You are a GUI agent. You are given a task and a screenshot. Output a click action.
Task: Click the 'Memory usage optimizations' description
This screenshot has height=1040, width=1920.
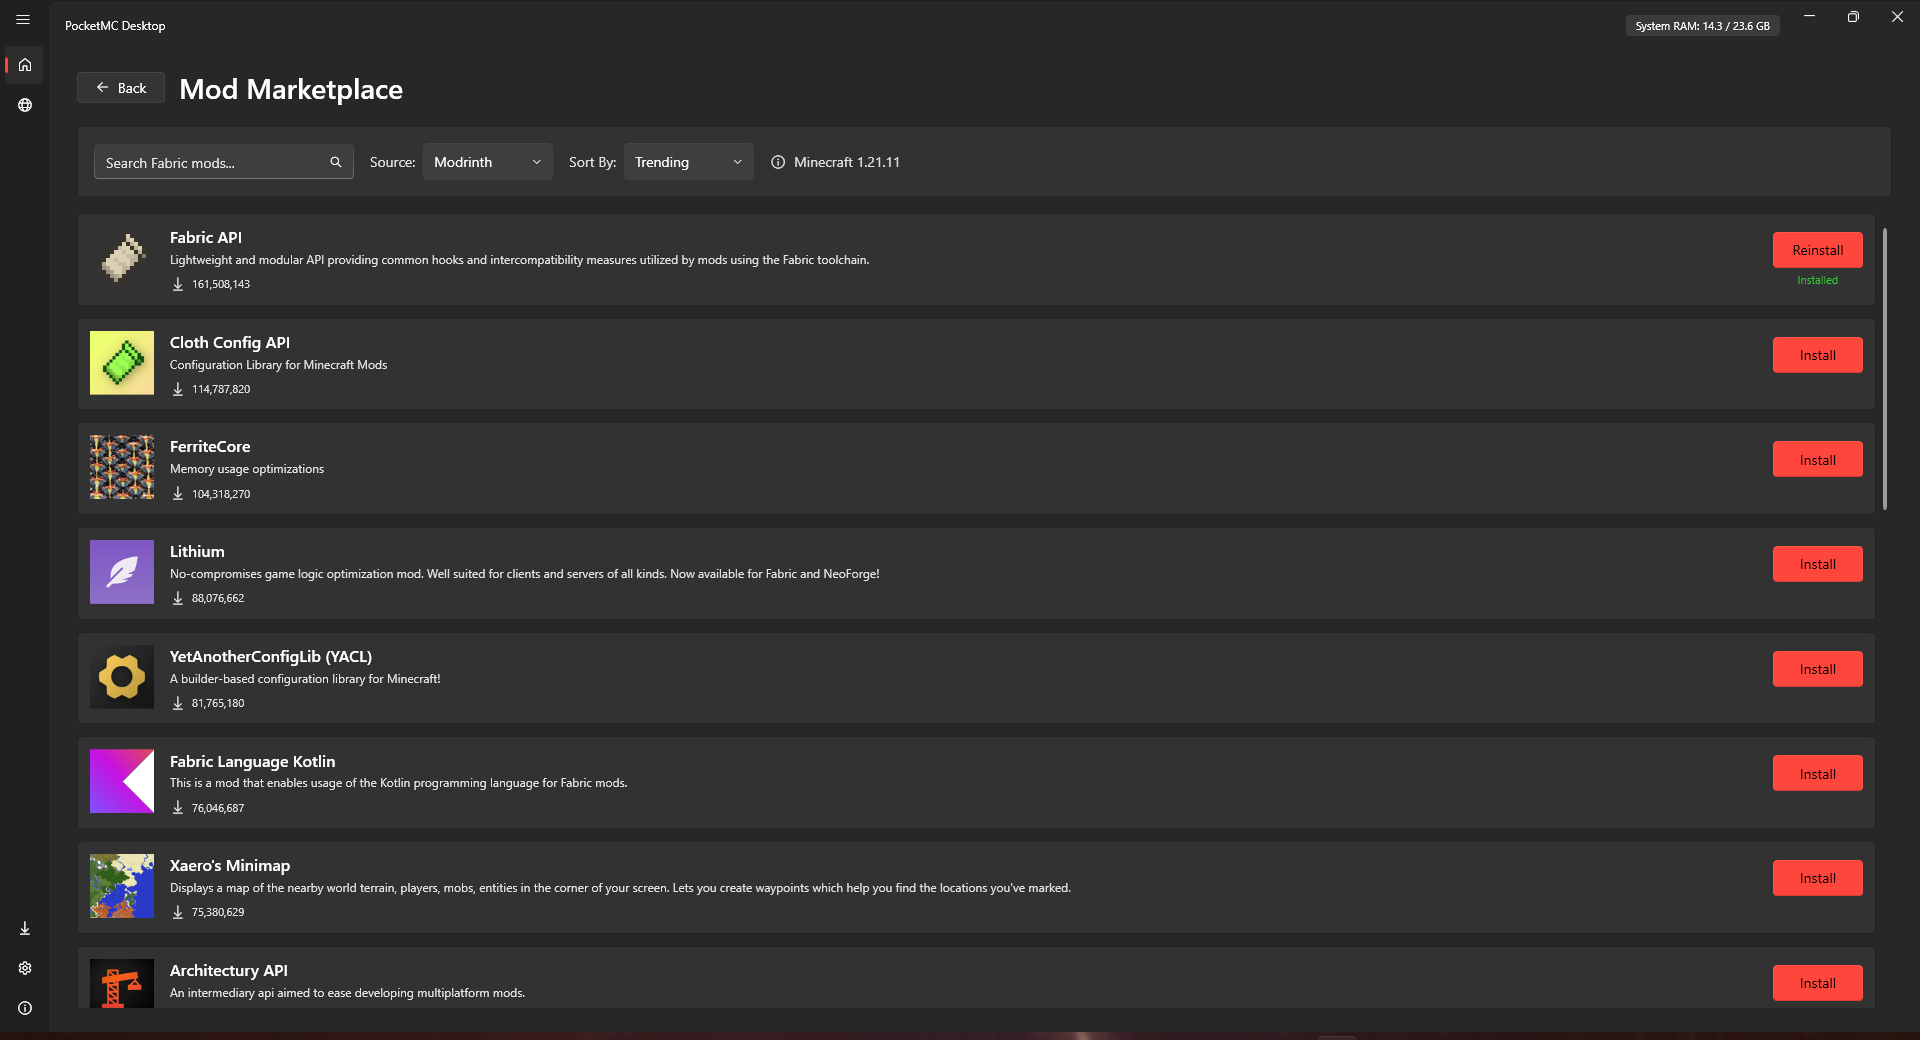coord(247,469)
